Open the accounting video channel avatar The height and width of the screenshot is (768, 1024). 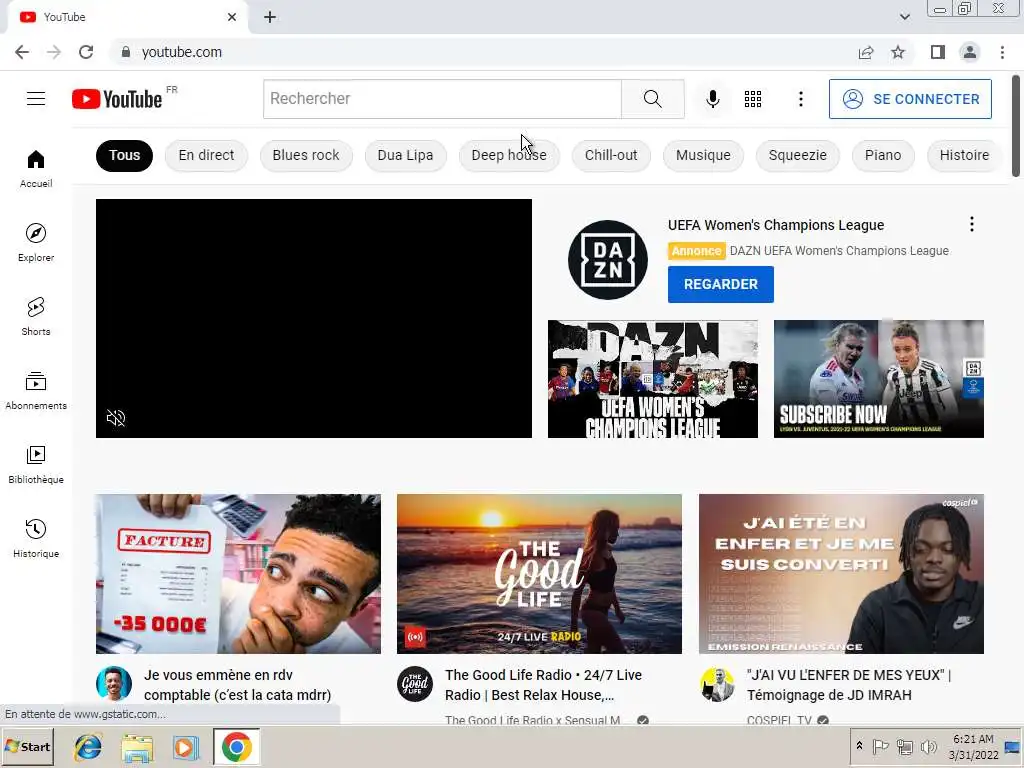coord(114,684)
